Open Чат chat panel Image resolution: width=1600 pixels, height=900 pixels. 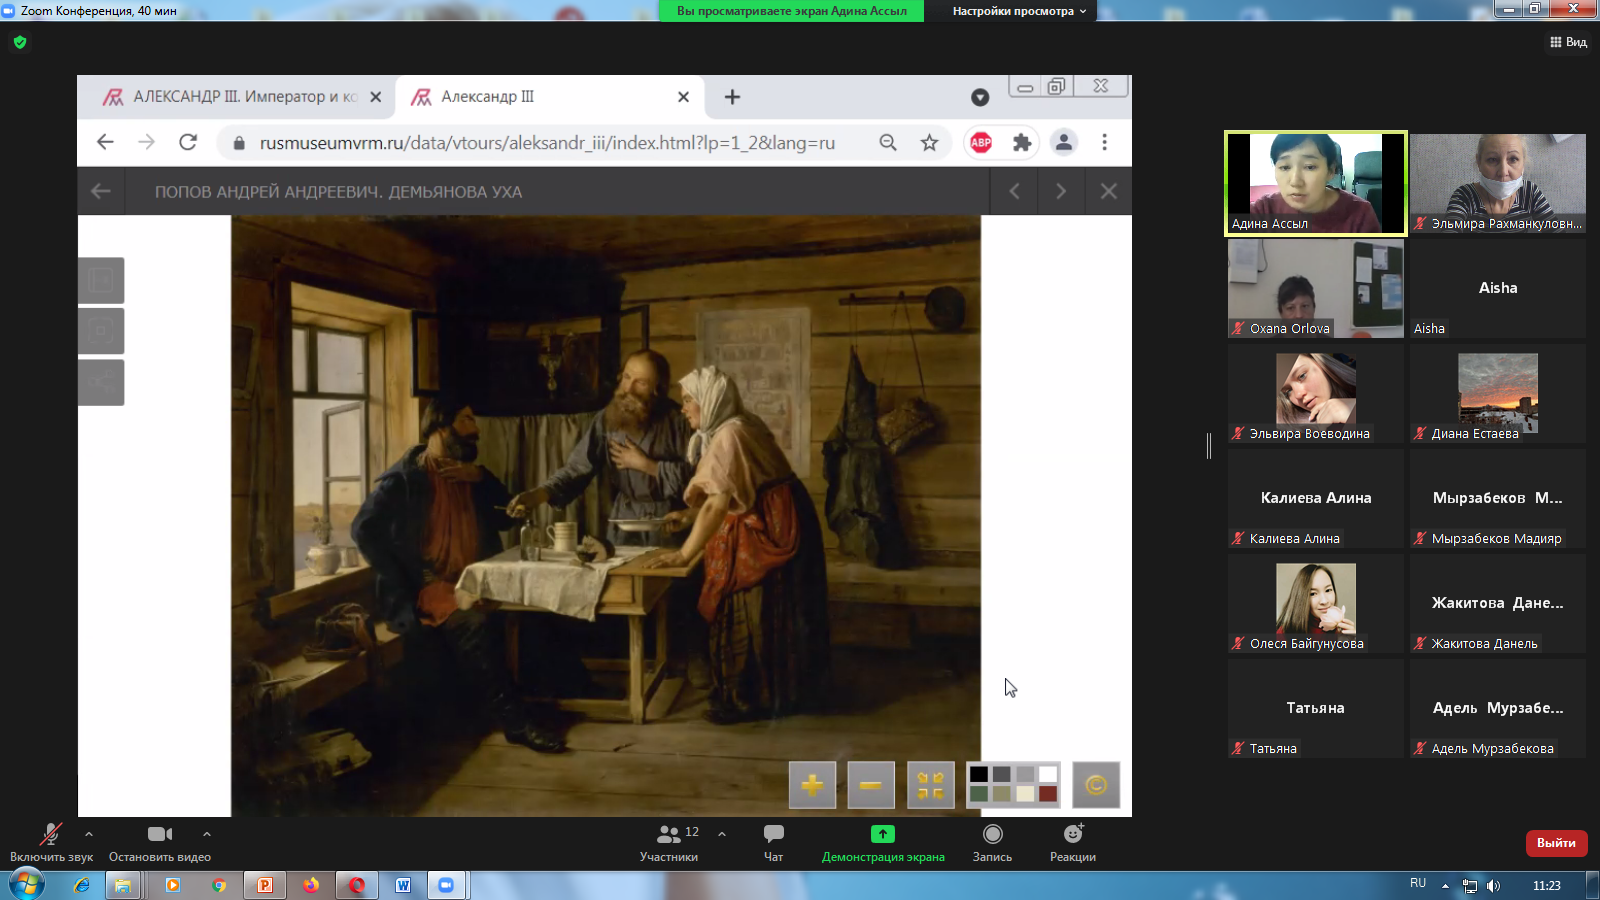click(x=774, y=842)
